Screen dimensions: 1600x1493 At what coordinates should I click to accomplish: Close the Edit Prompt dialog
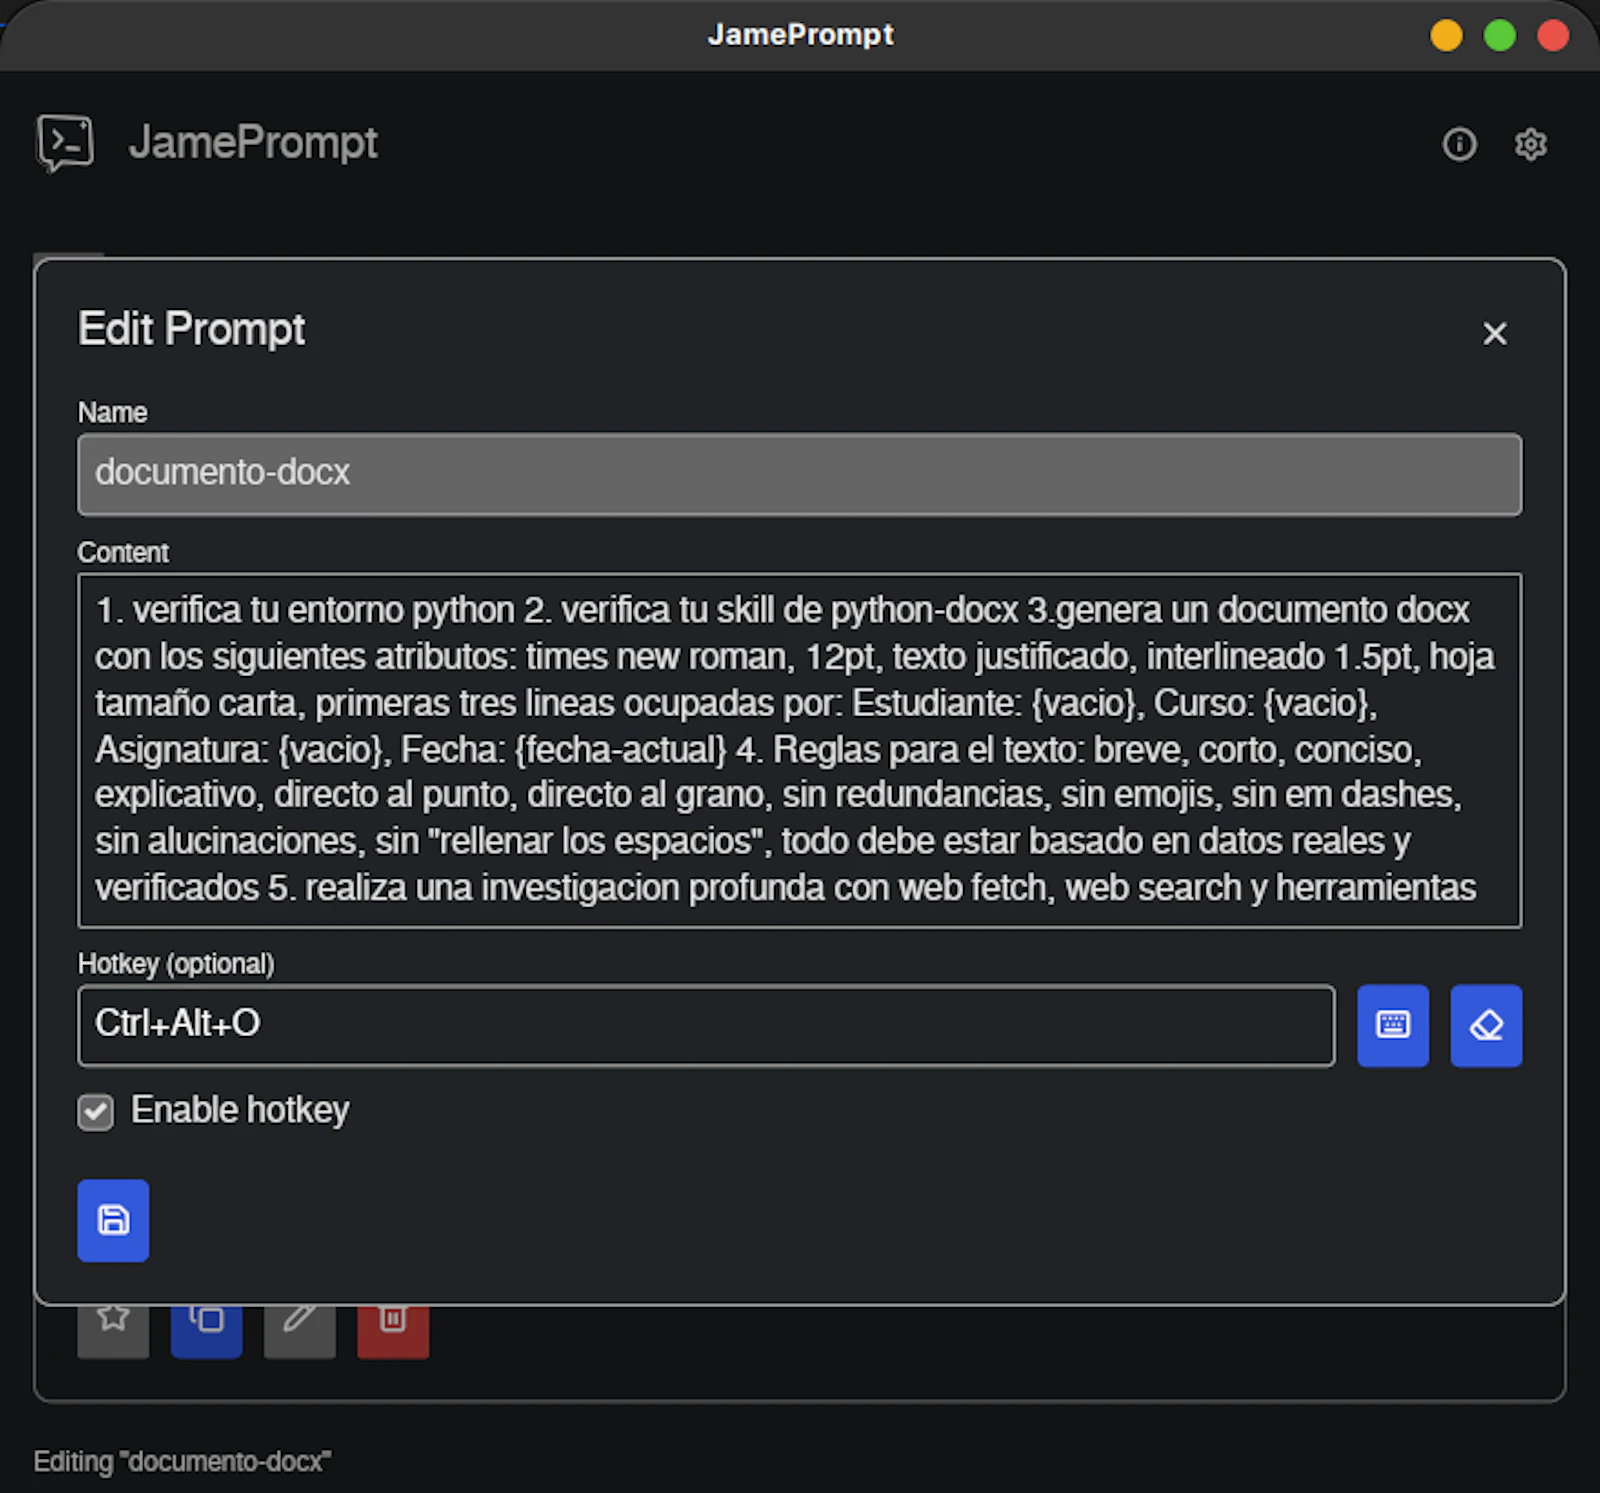coord(1494,333)
